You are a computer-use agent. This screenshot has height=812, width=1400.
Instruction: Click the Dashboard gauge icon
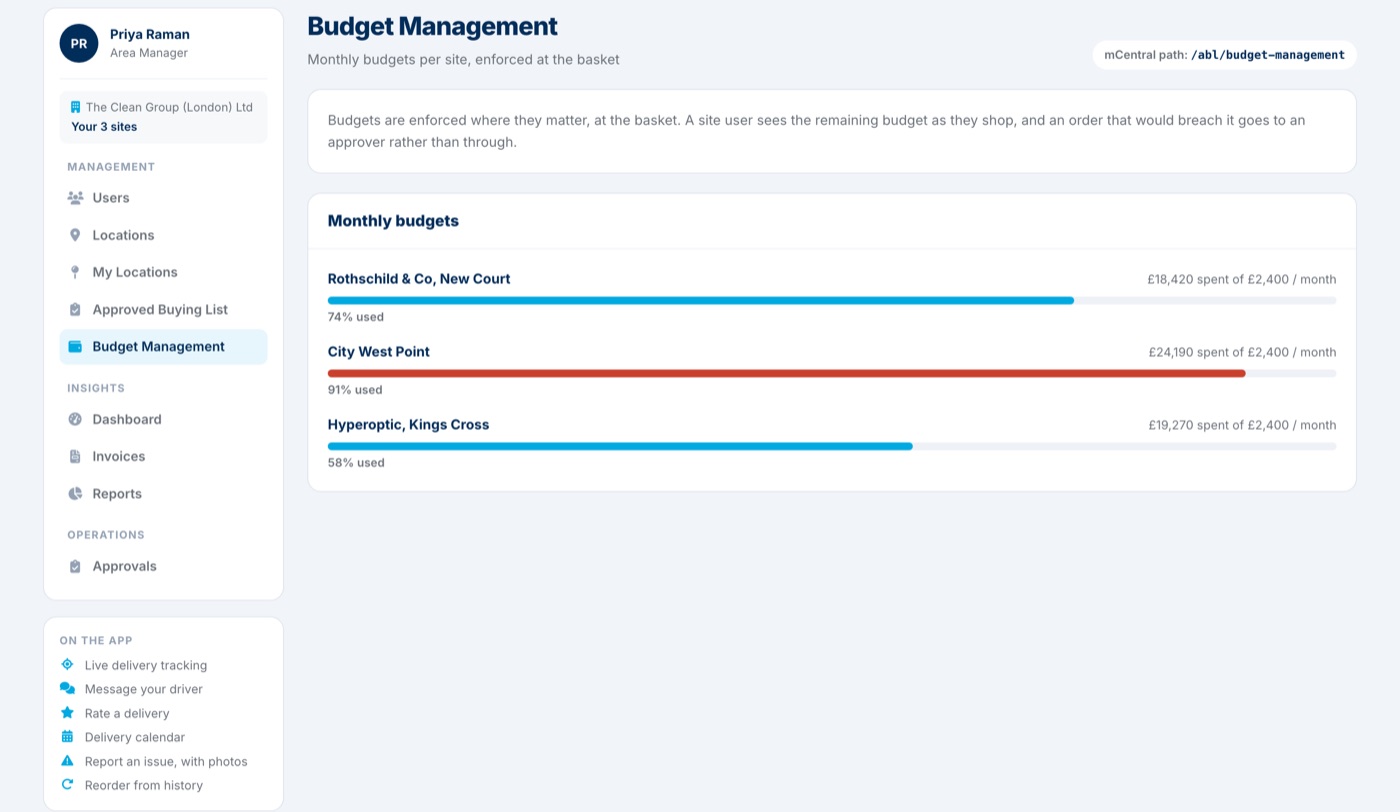click(x=75, y=419)
